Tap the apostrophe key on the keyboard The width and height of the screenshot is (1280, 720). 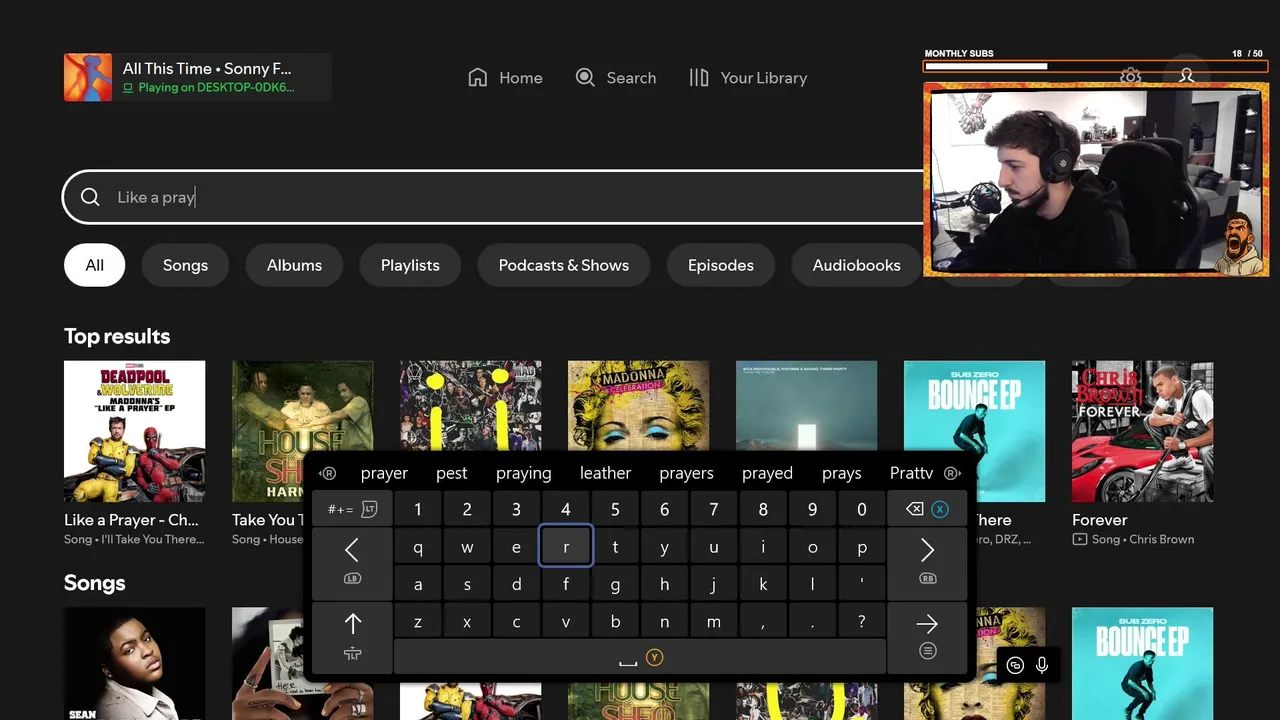coord(861,584)
